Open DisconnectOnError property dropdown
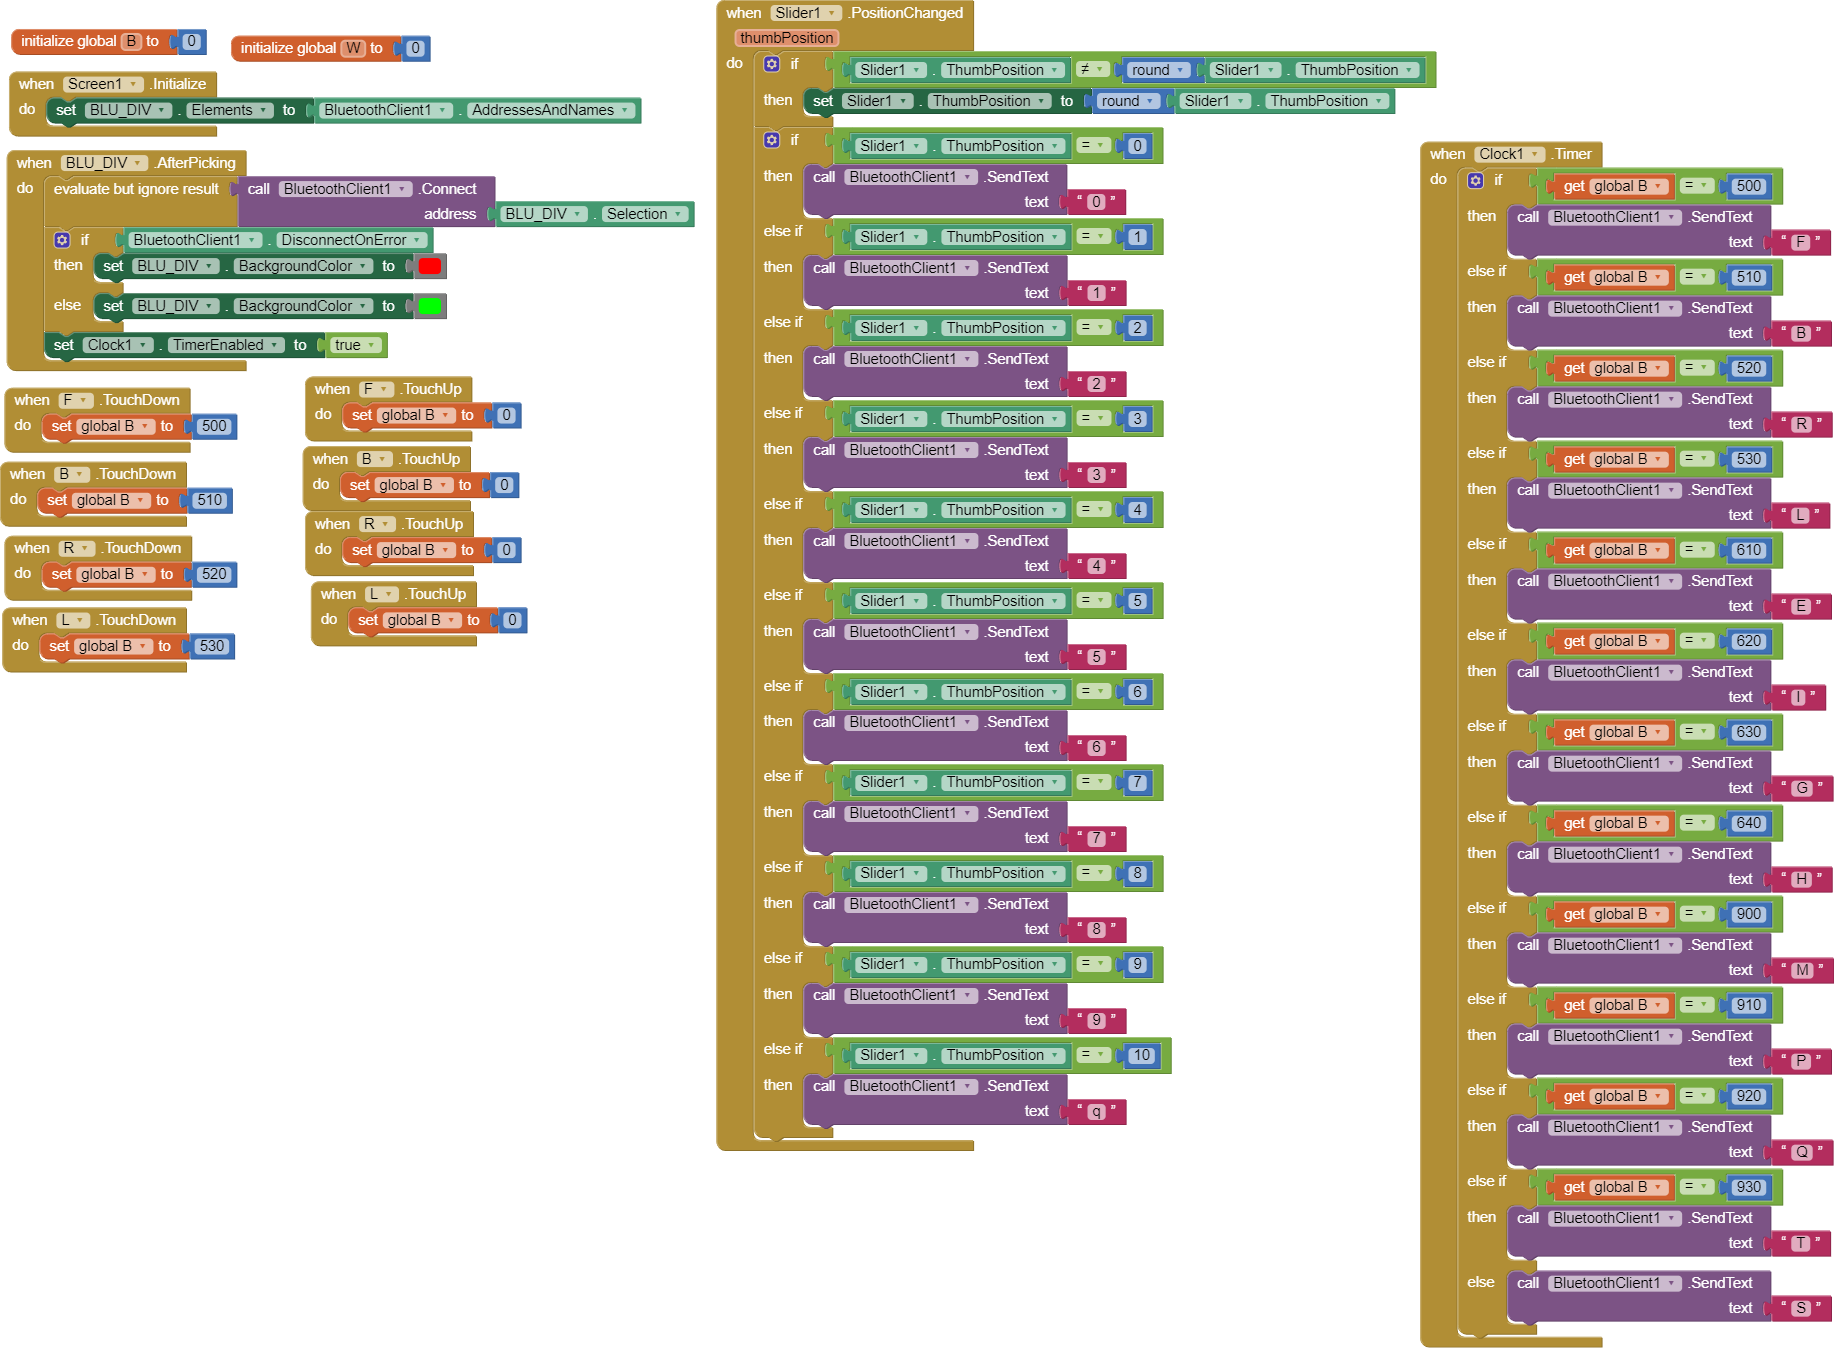The image size is (1834, 1348). pos(352,240)
